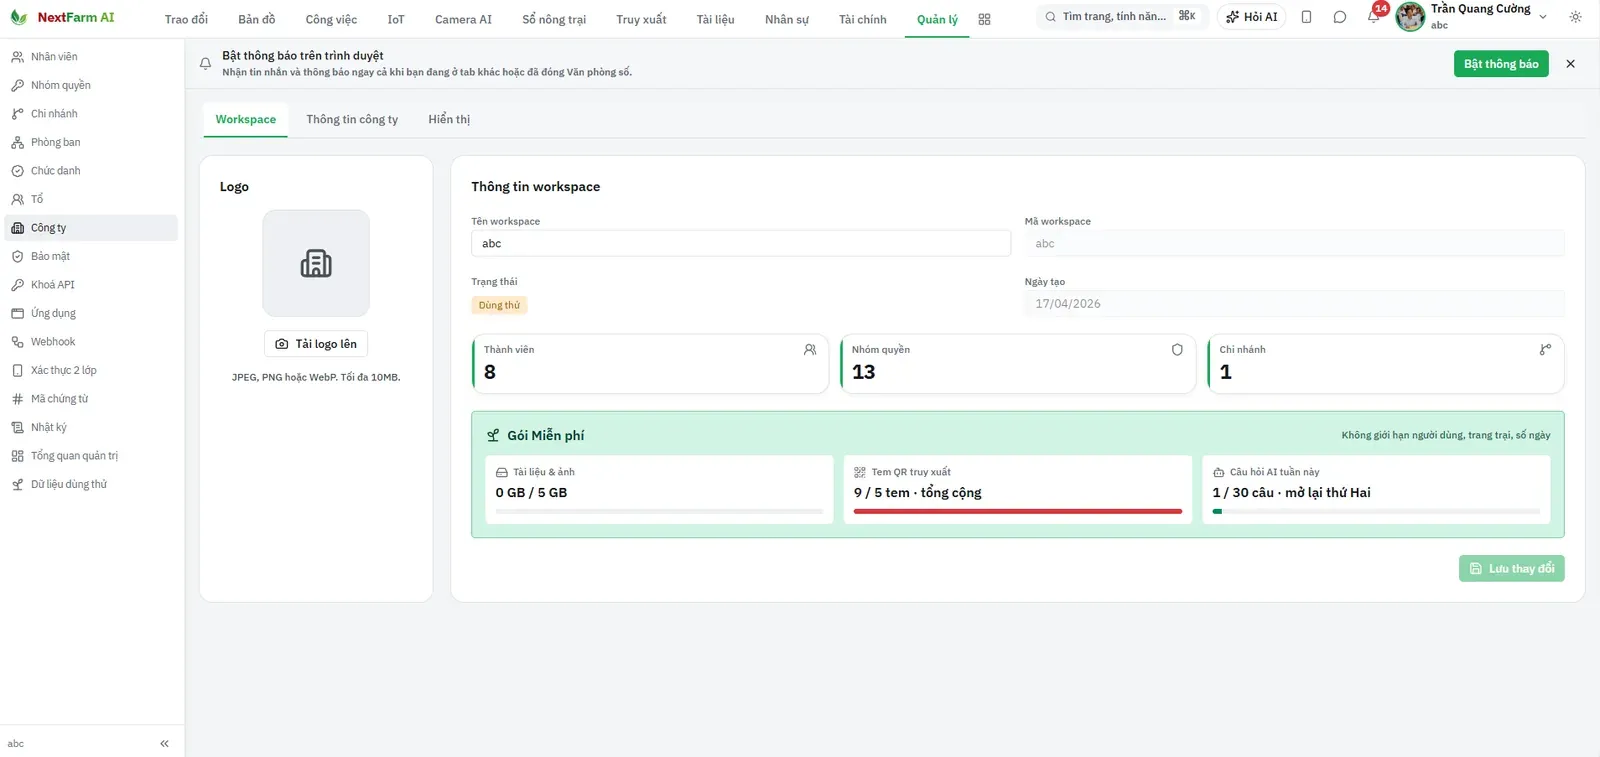
Task: Click the logo placeholder thumbnail
Action: (316, 263)
